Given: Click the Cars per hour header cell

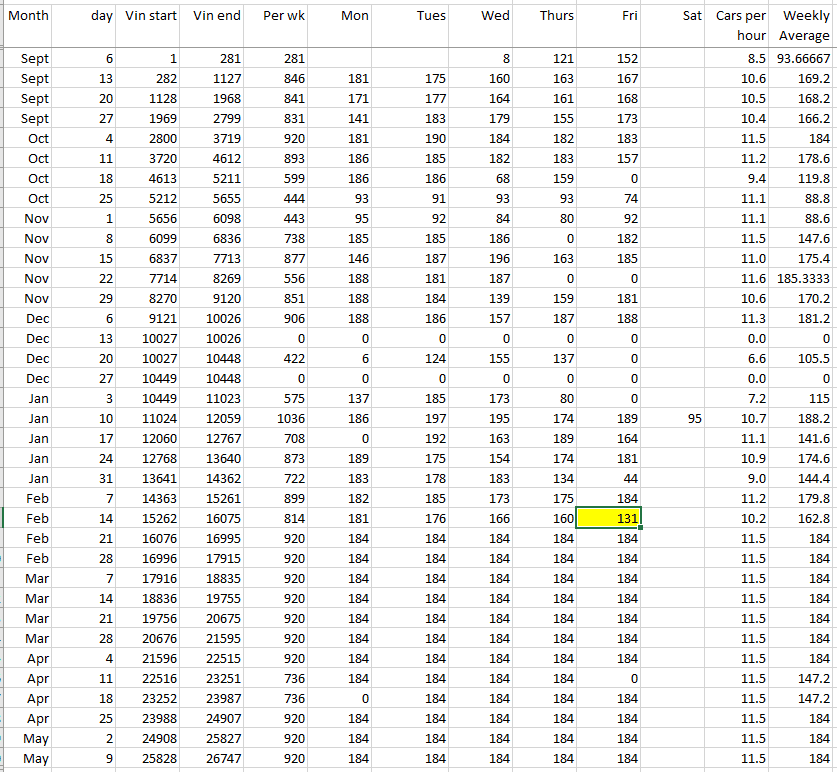Looking at the screenshot, I should pos(740,26).
